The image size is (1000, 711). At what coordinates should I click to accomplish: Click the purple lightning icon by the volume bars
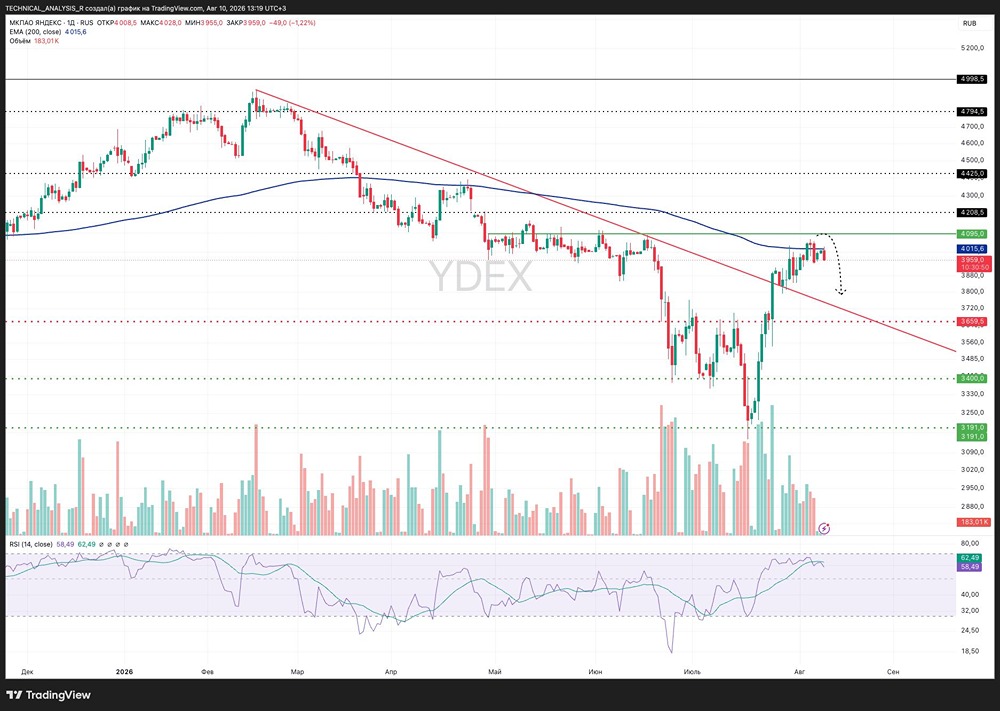(x=824, y=528)
